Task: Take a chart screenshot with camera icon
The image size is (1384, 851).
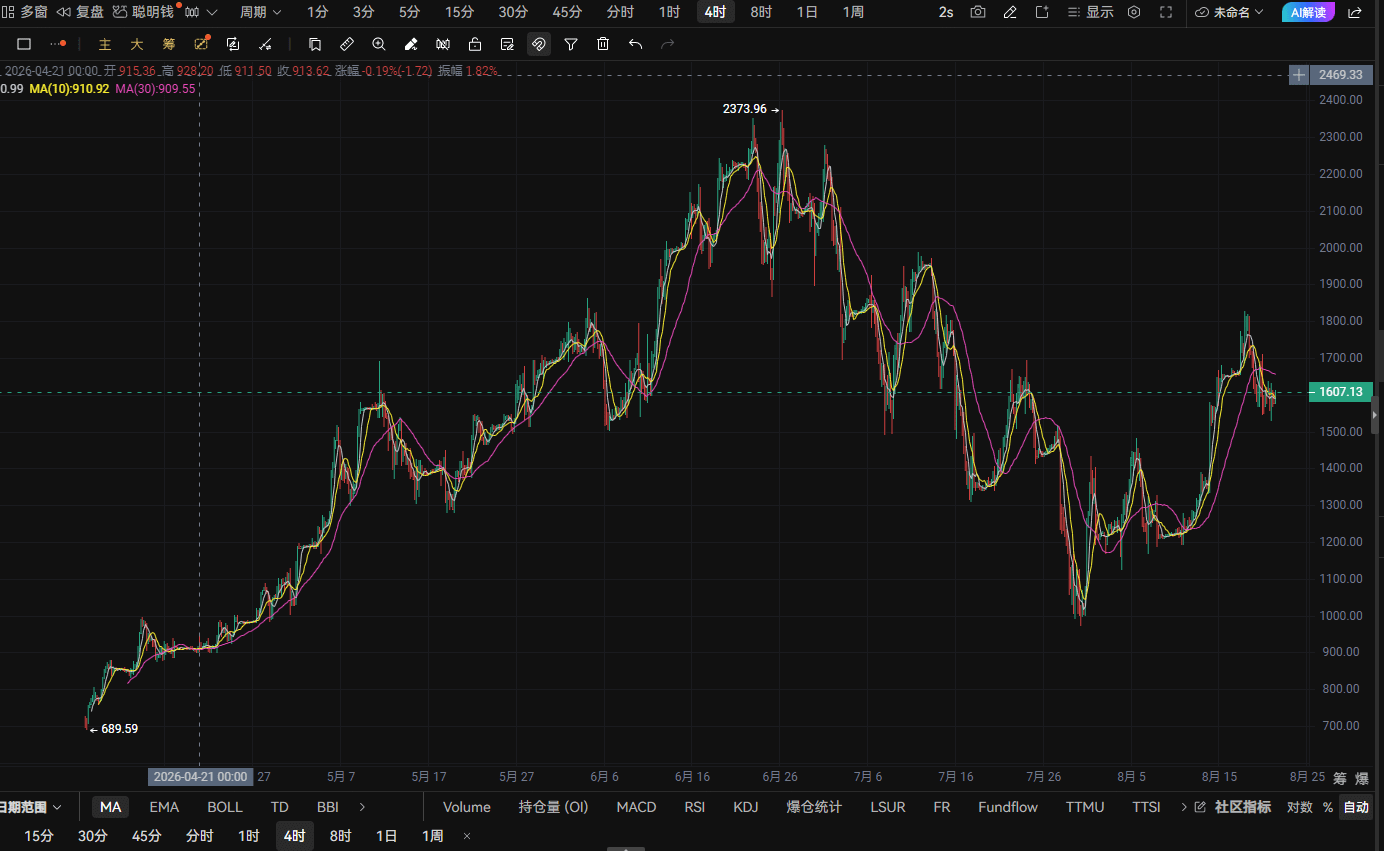Action: [978, 12]
